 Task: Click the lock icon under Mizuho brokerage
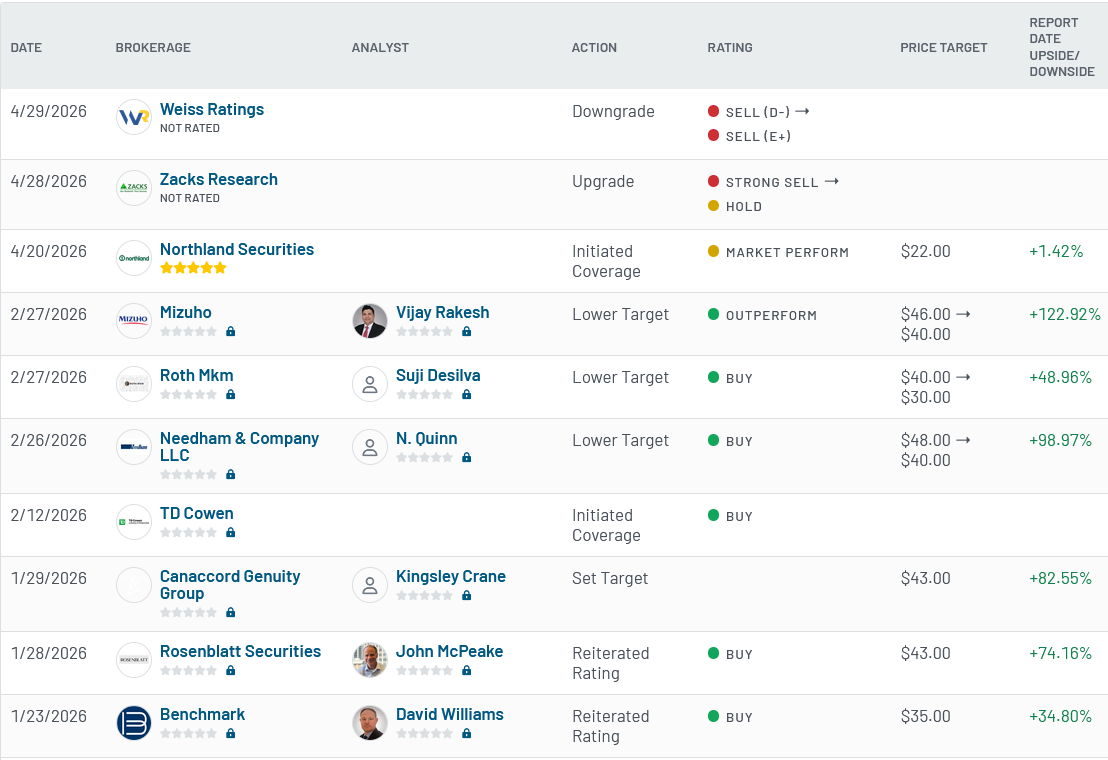point(230,331)
